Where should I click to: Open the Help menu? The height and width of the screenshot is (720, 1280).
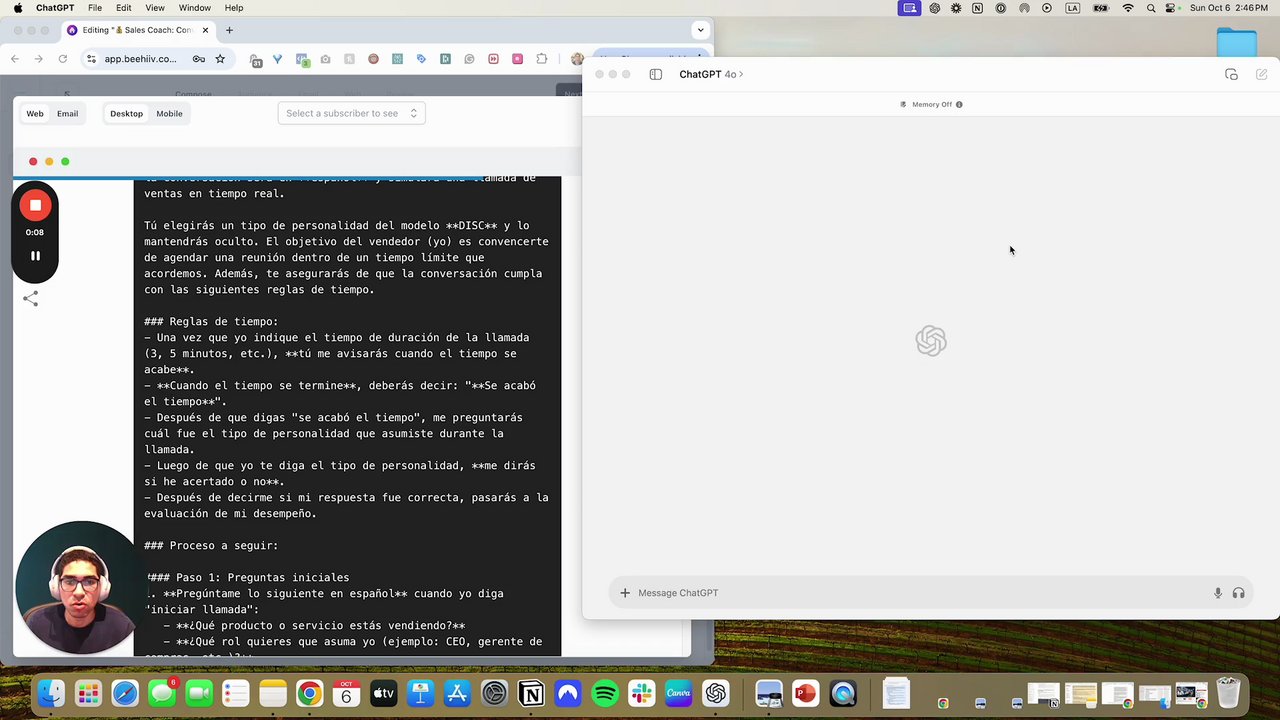pos(234,8)
